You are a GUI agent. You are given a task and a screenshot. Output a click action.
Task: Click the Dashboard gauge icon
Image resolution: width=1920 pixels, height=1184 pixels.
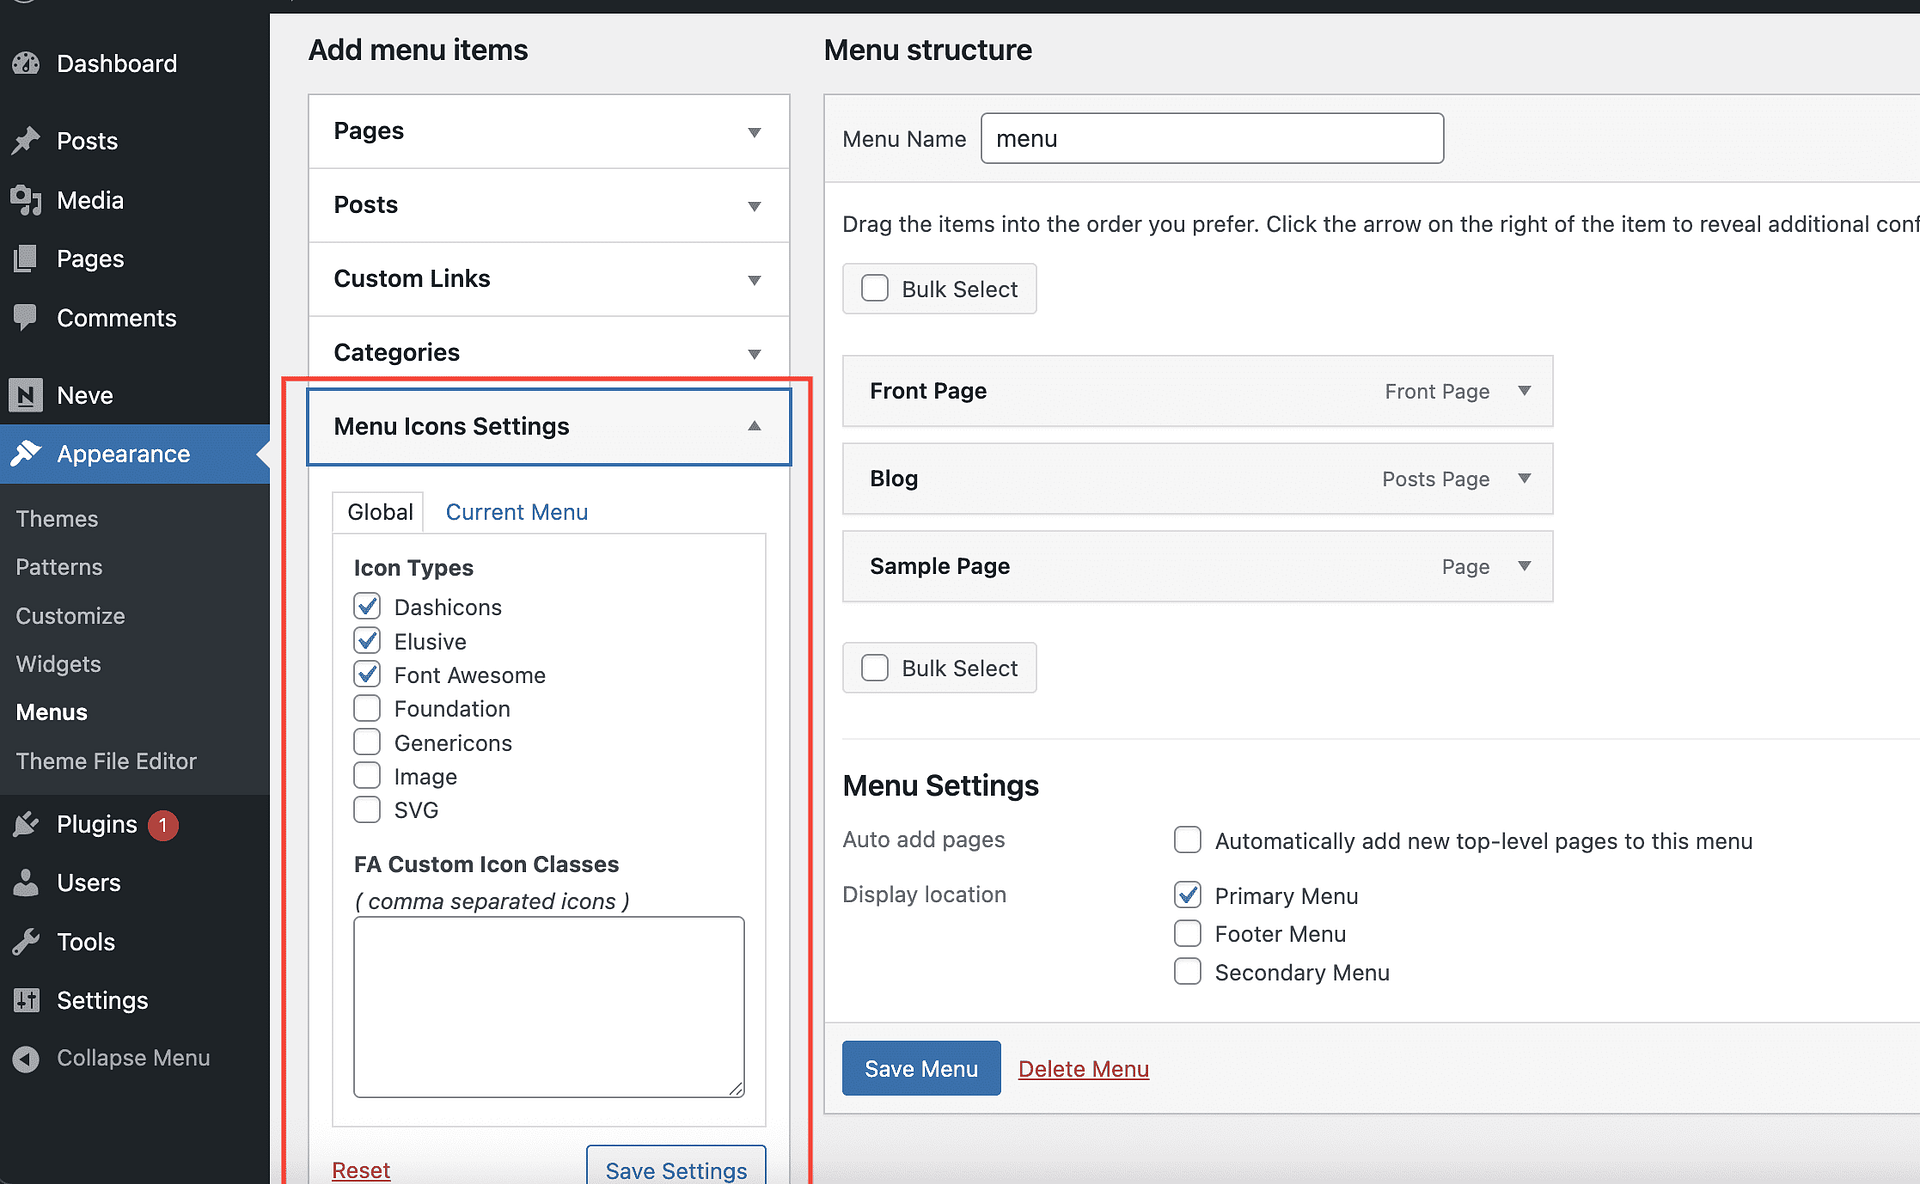click(26, 63)
